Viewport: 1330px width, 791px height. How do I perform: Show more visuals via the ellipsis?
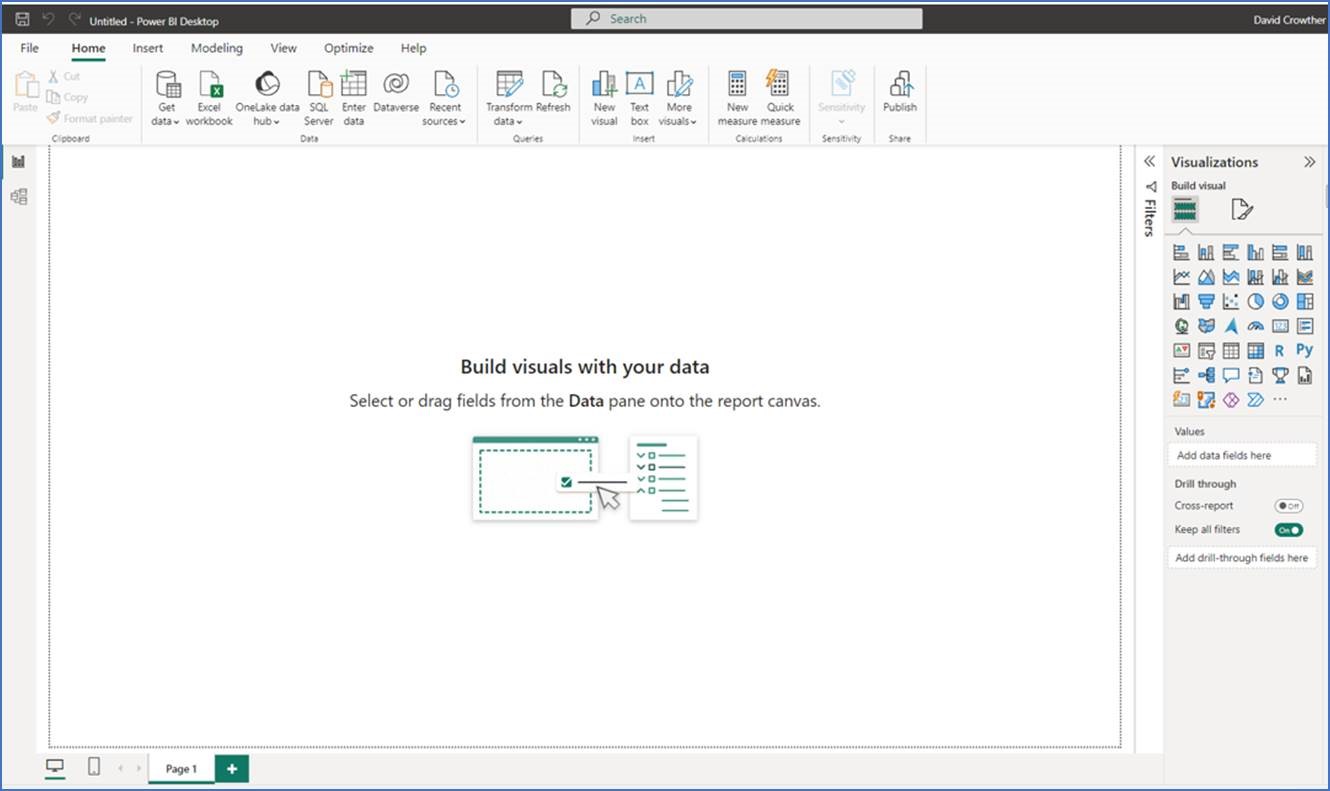pyautogui.click(x=1280, y=400)
